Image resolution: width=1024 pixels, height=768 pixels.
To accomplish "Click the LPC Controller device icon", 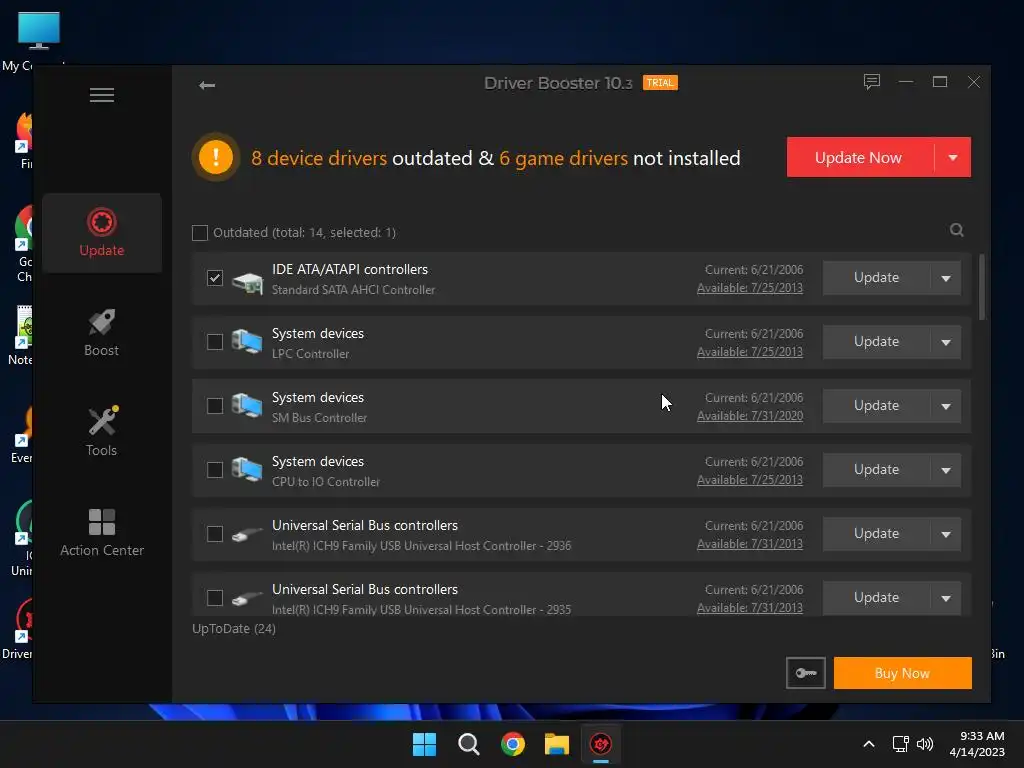I will tap(248, 342).
